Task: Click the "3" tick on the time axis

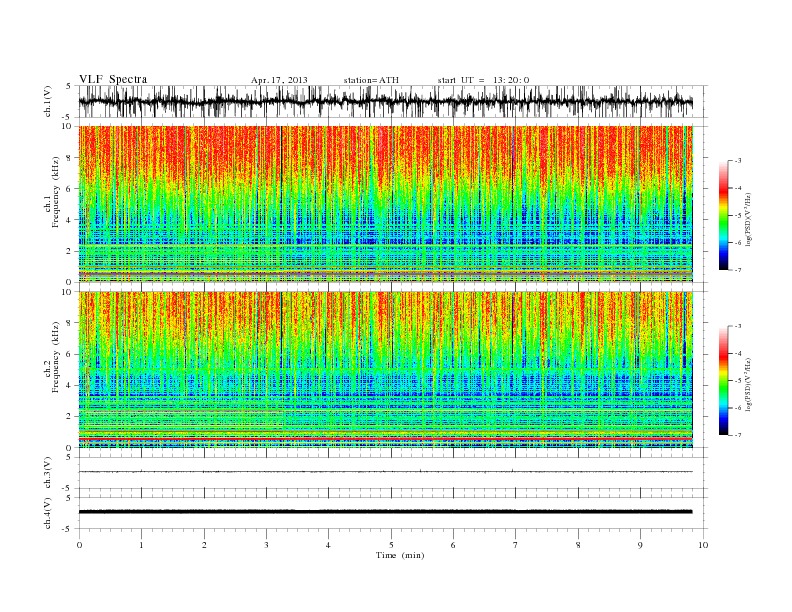Action: [266, 545]
